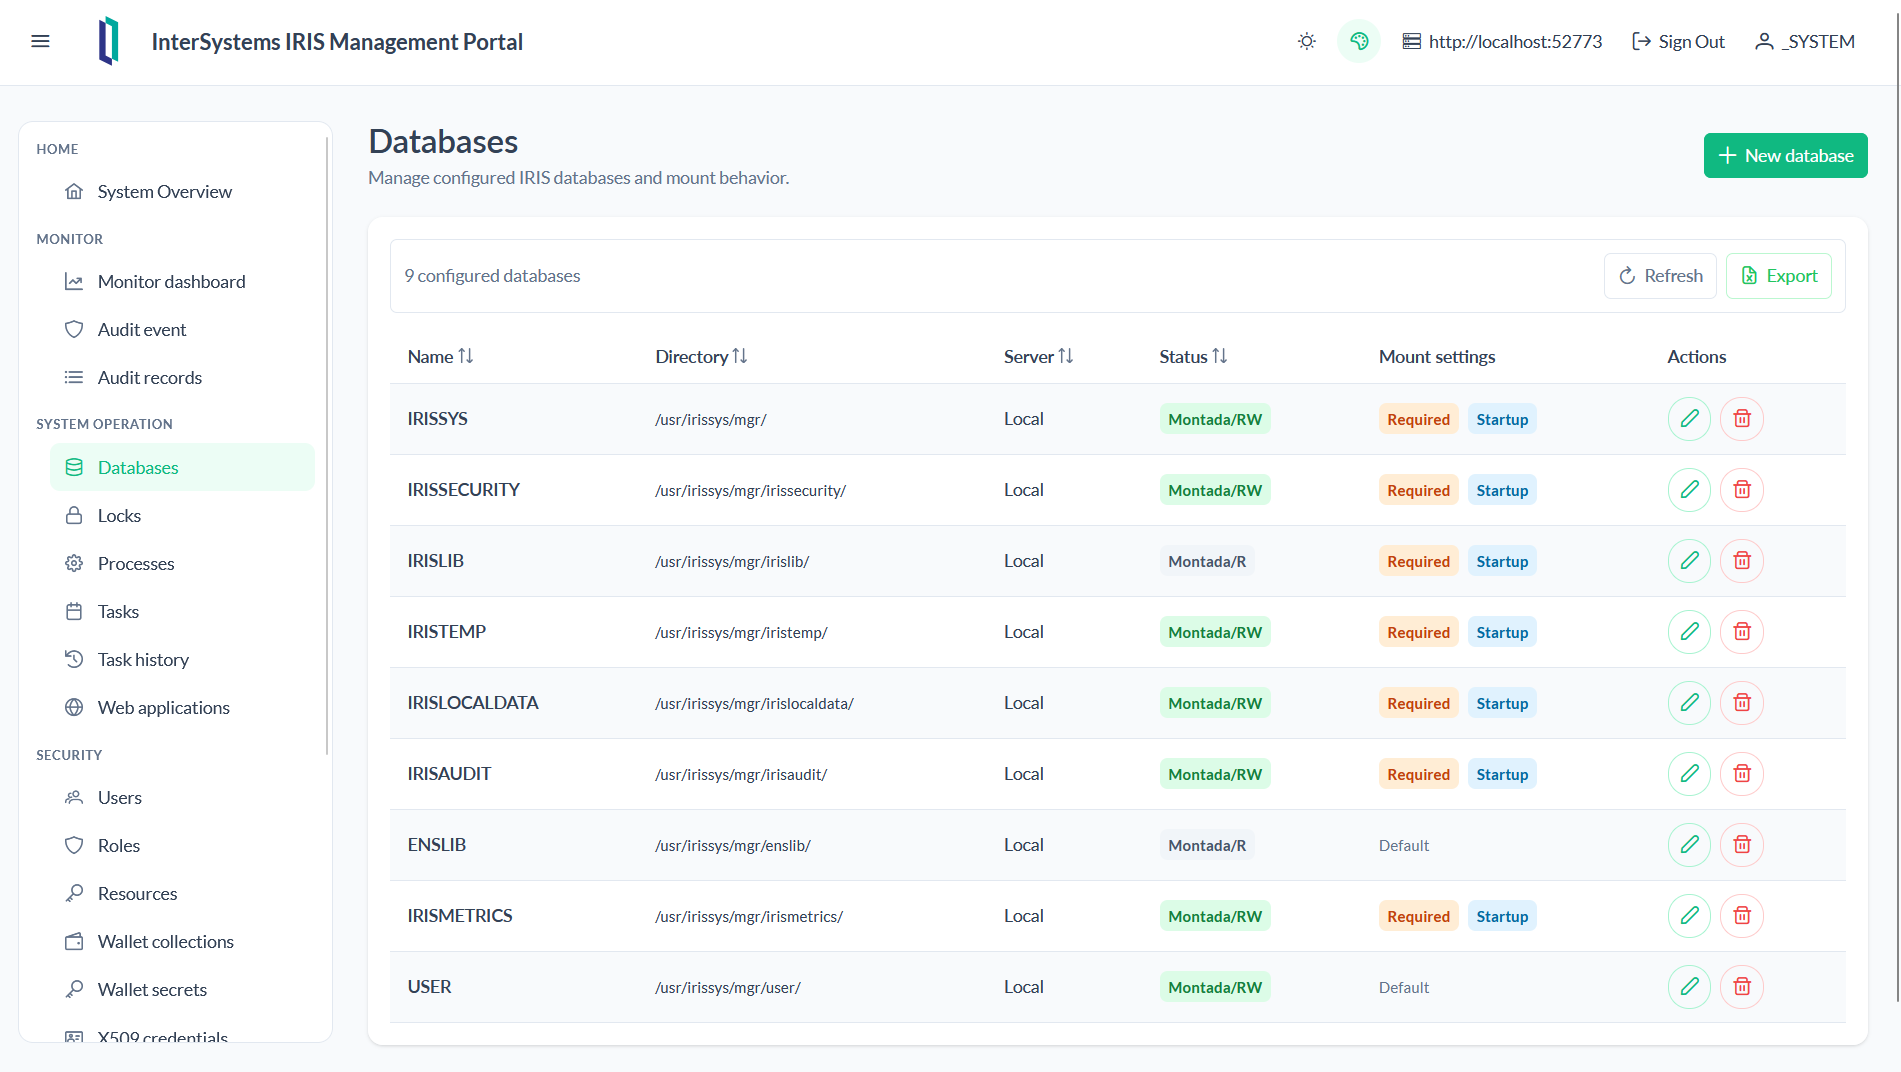
Task: Go to System Overview
Action: coord(182,191)
